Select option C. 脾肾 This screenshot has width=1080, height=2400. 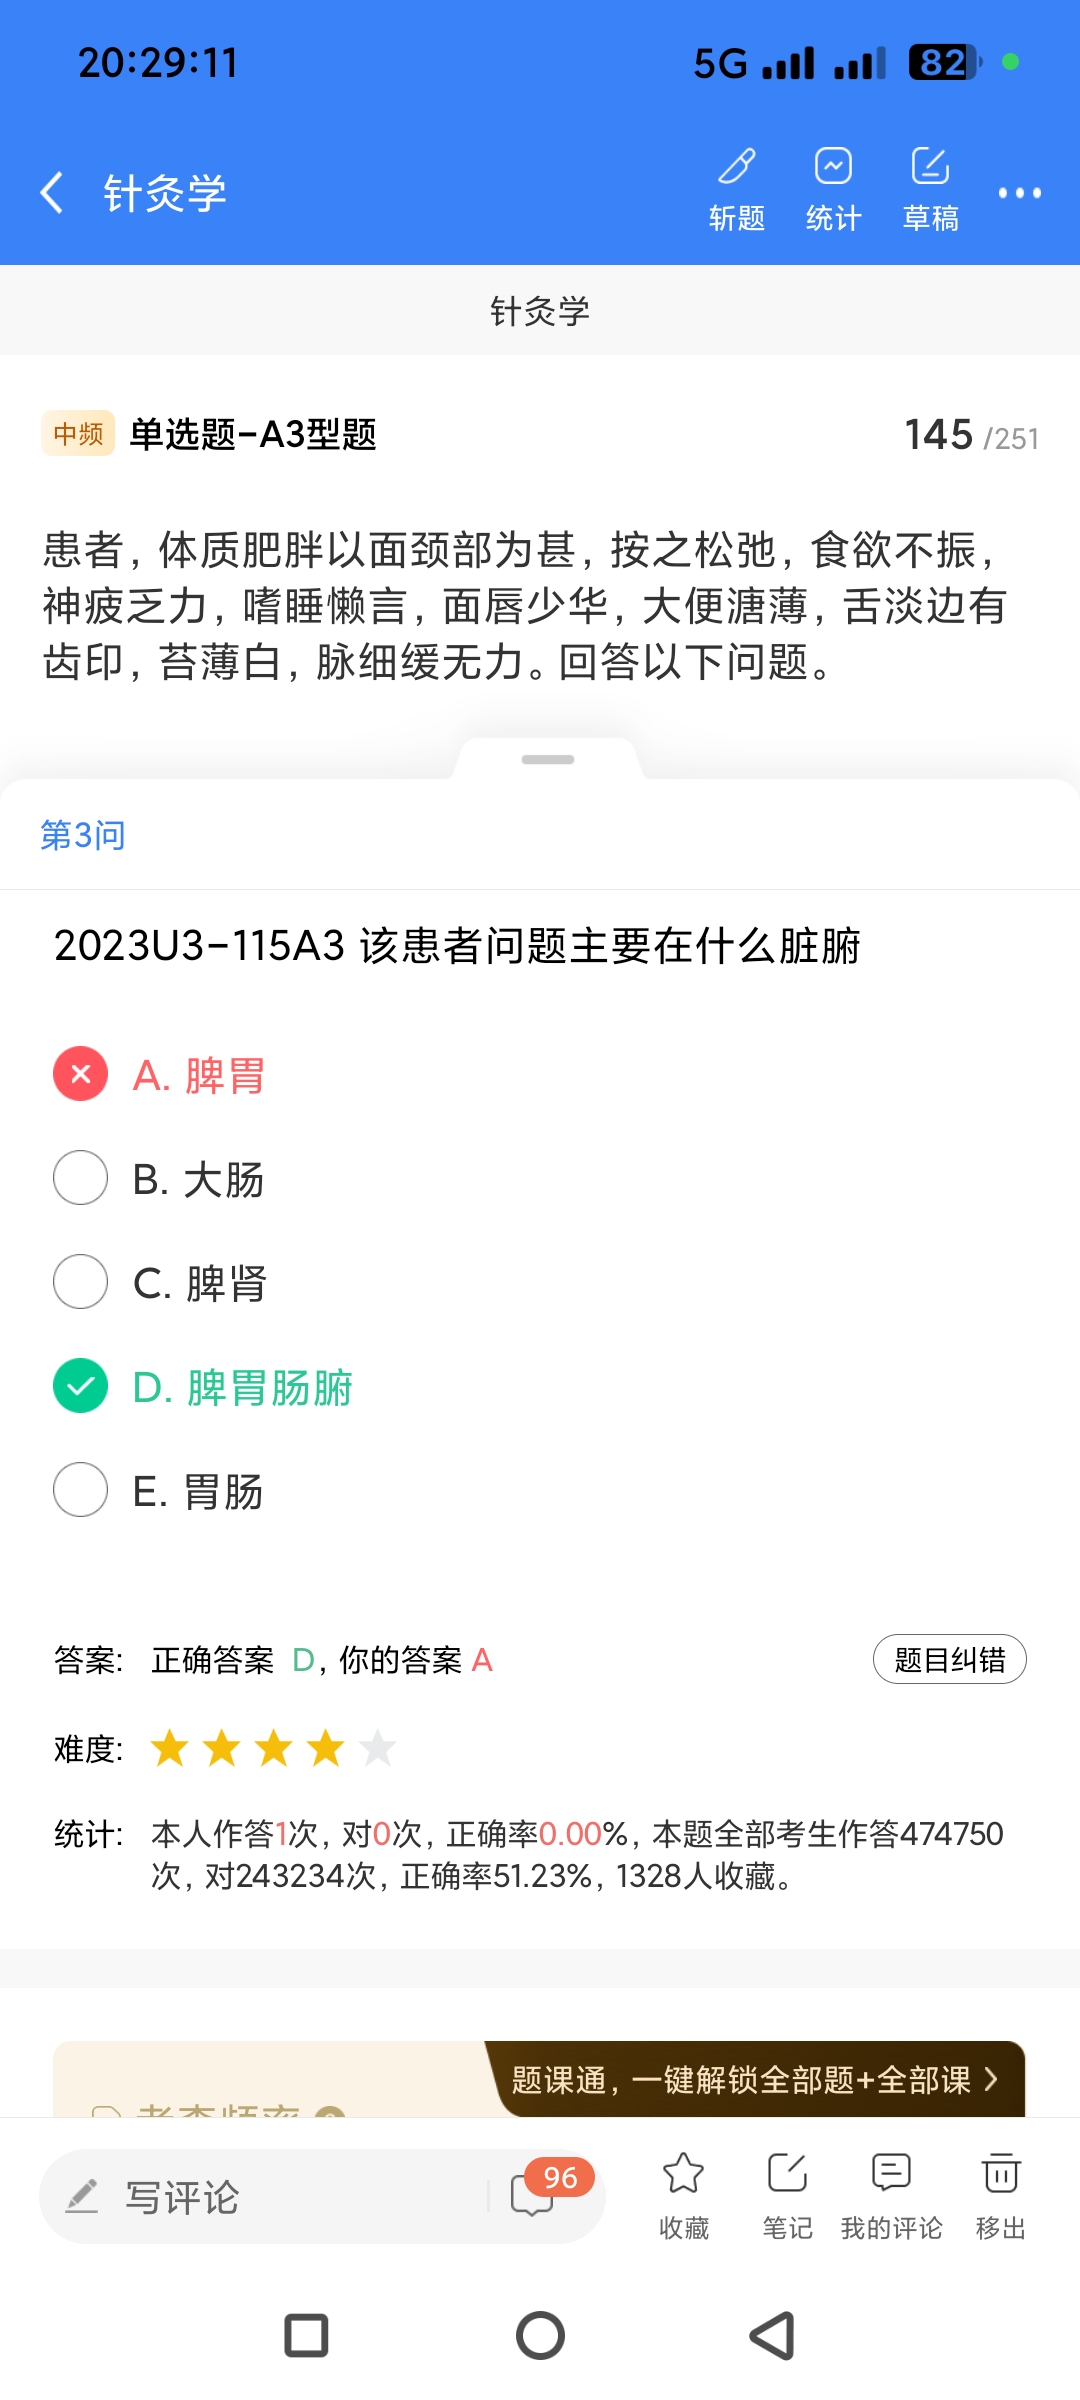(x=81, y=1282)
